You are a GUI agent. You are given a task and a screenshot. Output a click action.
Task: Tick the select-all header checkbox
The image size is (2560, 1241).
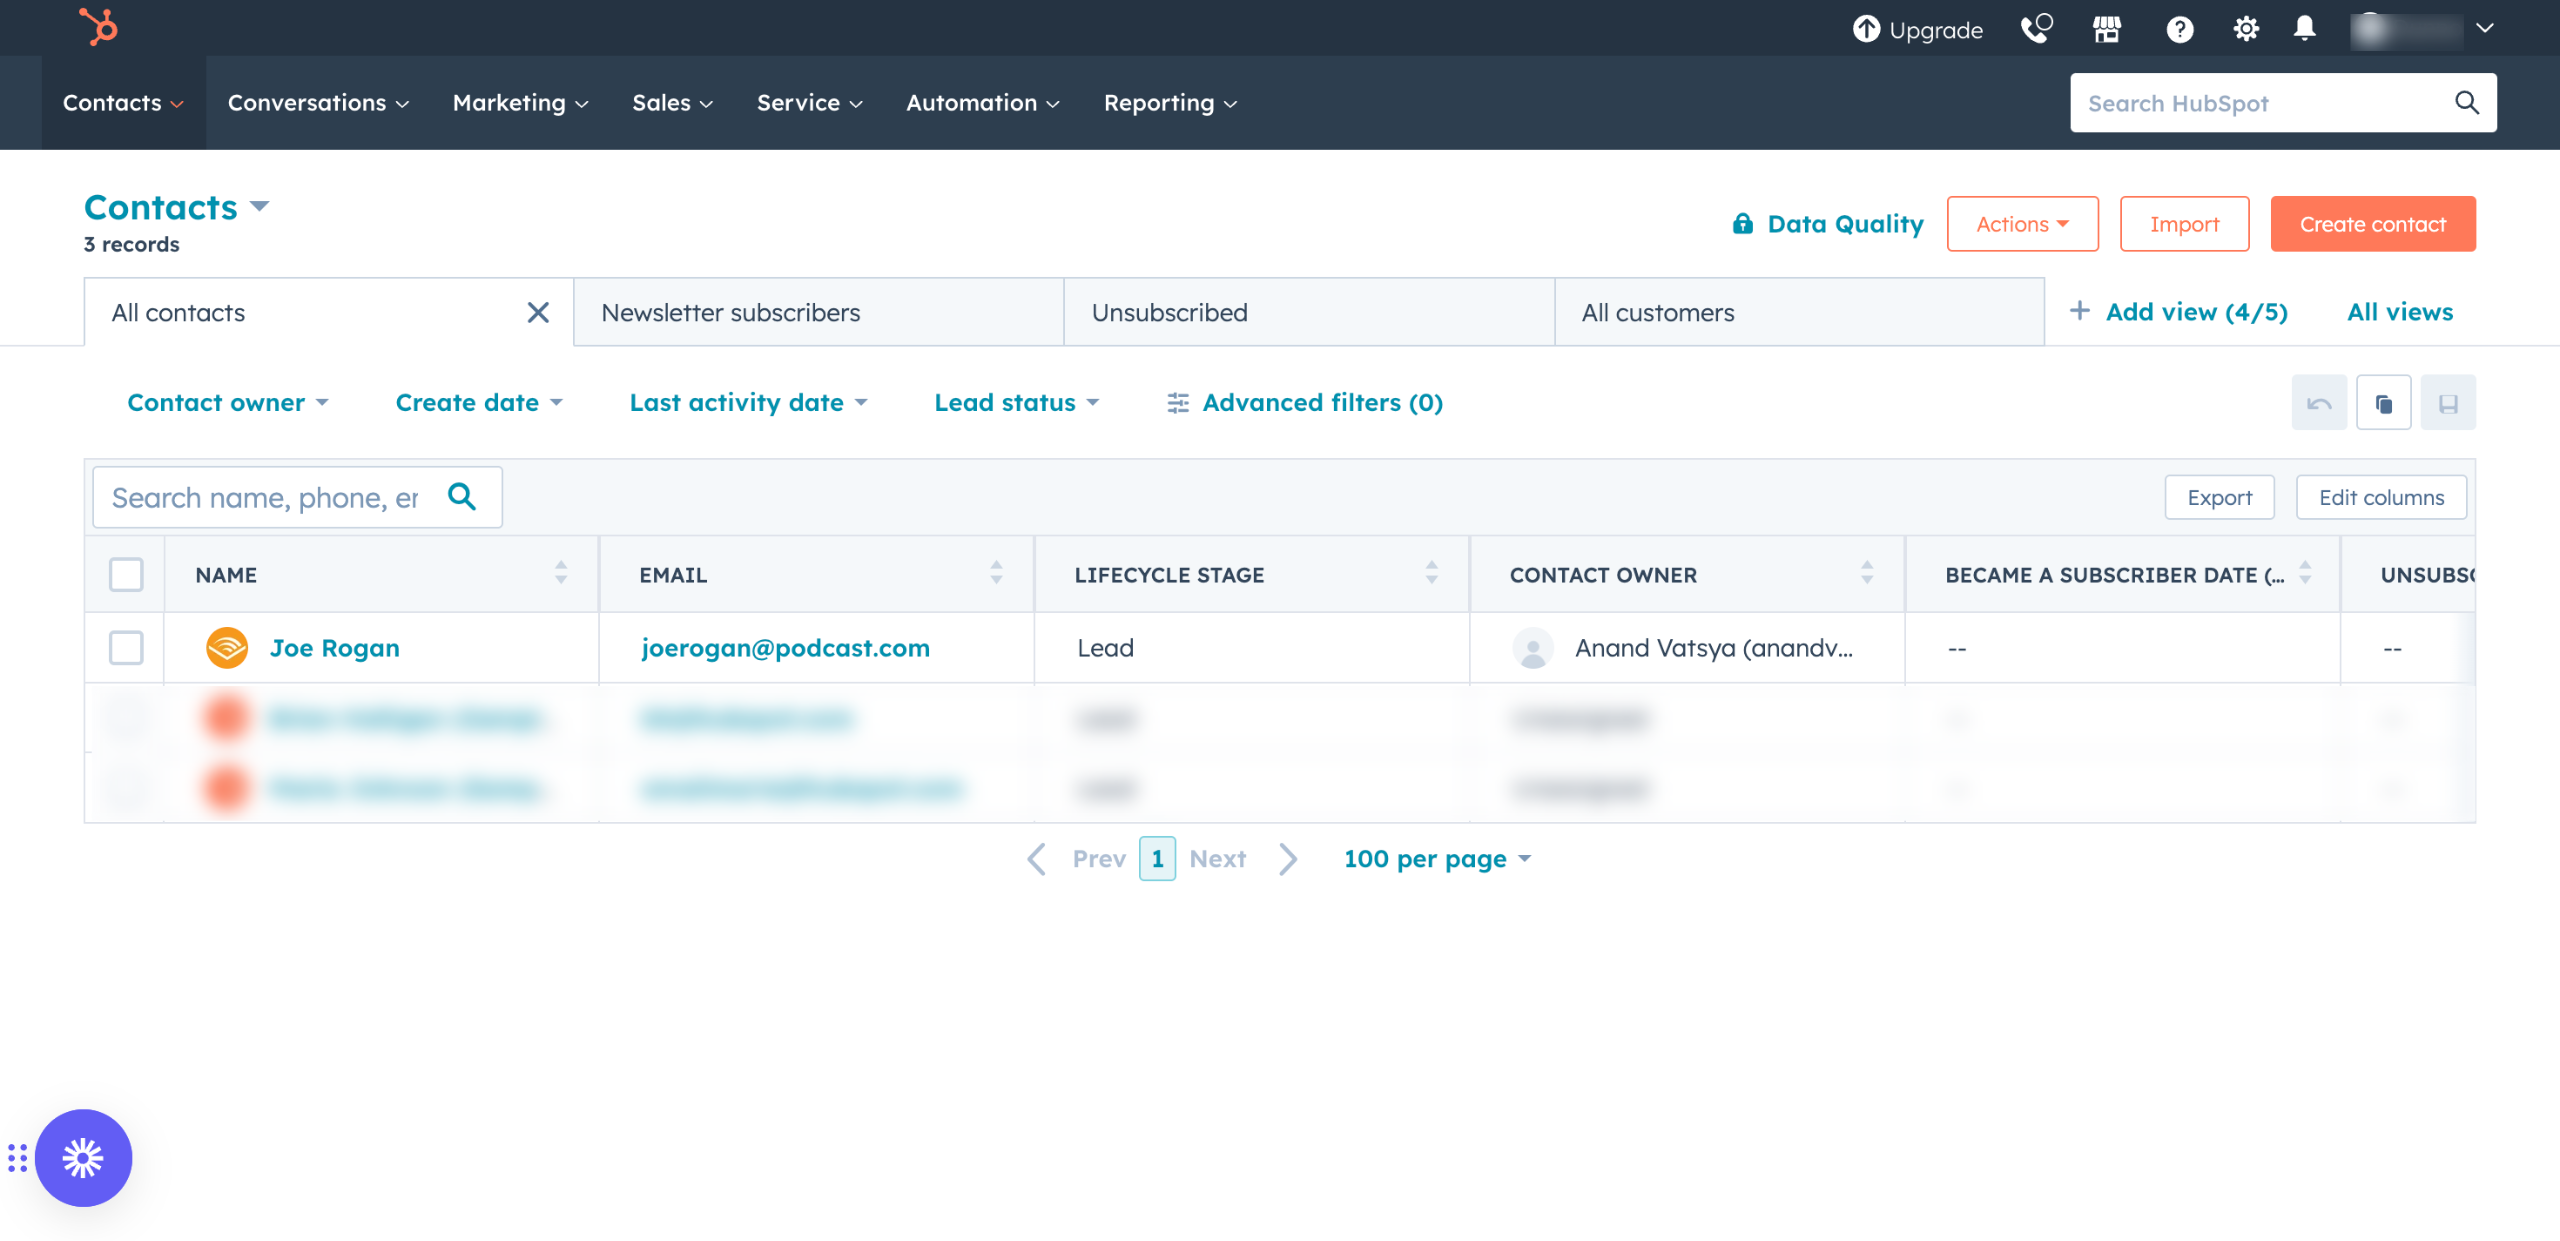tap(126, 575)
